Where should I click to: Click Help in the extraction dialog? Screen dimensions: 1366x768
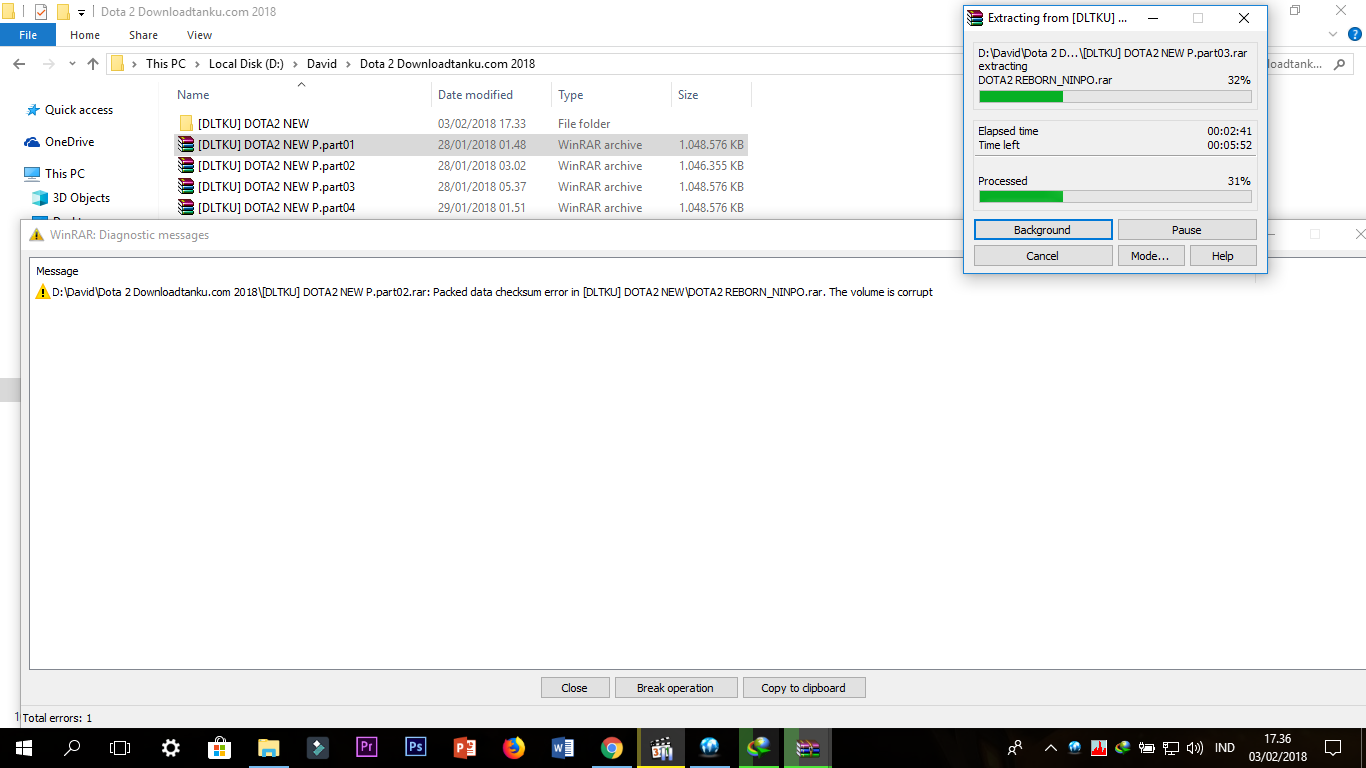[1223, 256]
